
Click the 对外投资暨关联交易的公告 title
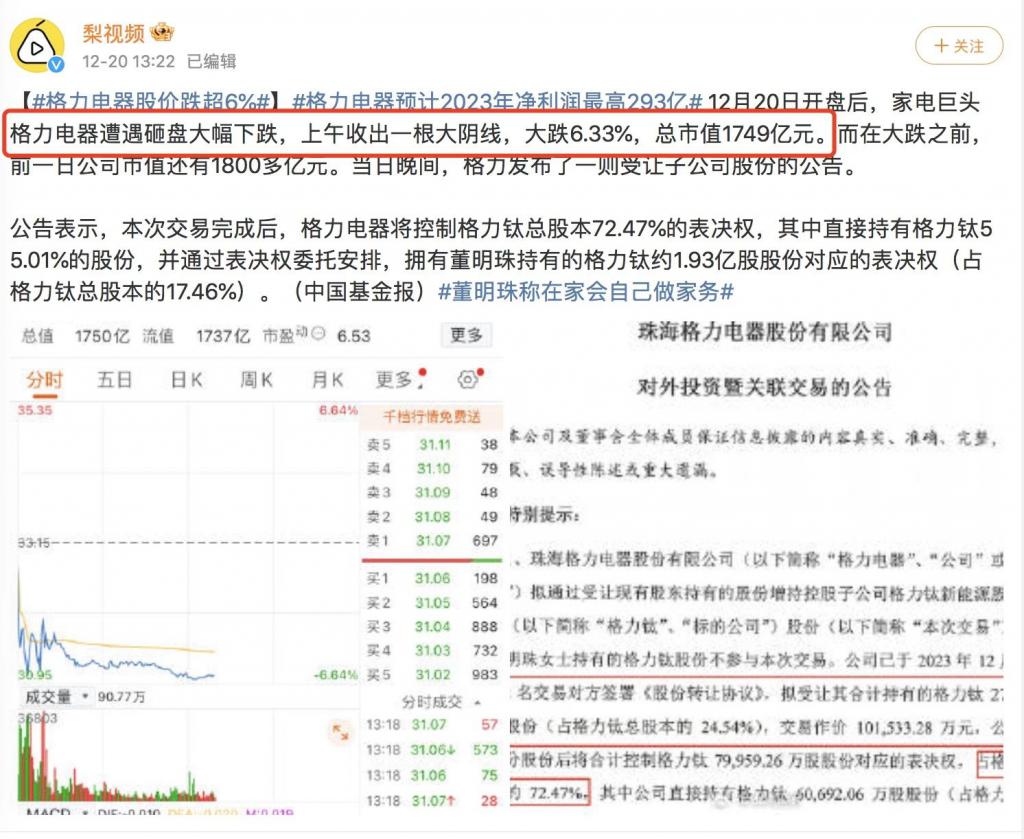pos(764,387)
